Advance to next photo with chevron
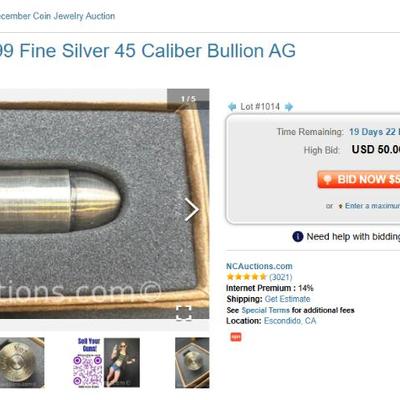 192,210
